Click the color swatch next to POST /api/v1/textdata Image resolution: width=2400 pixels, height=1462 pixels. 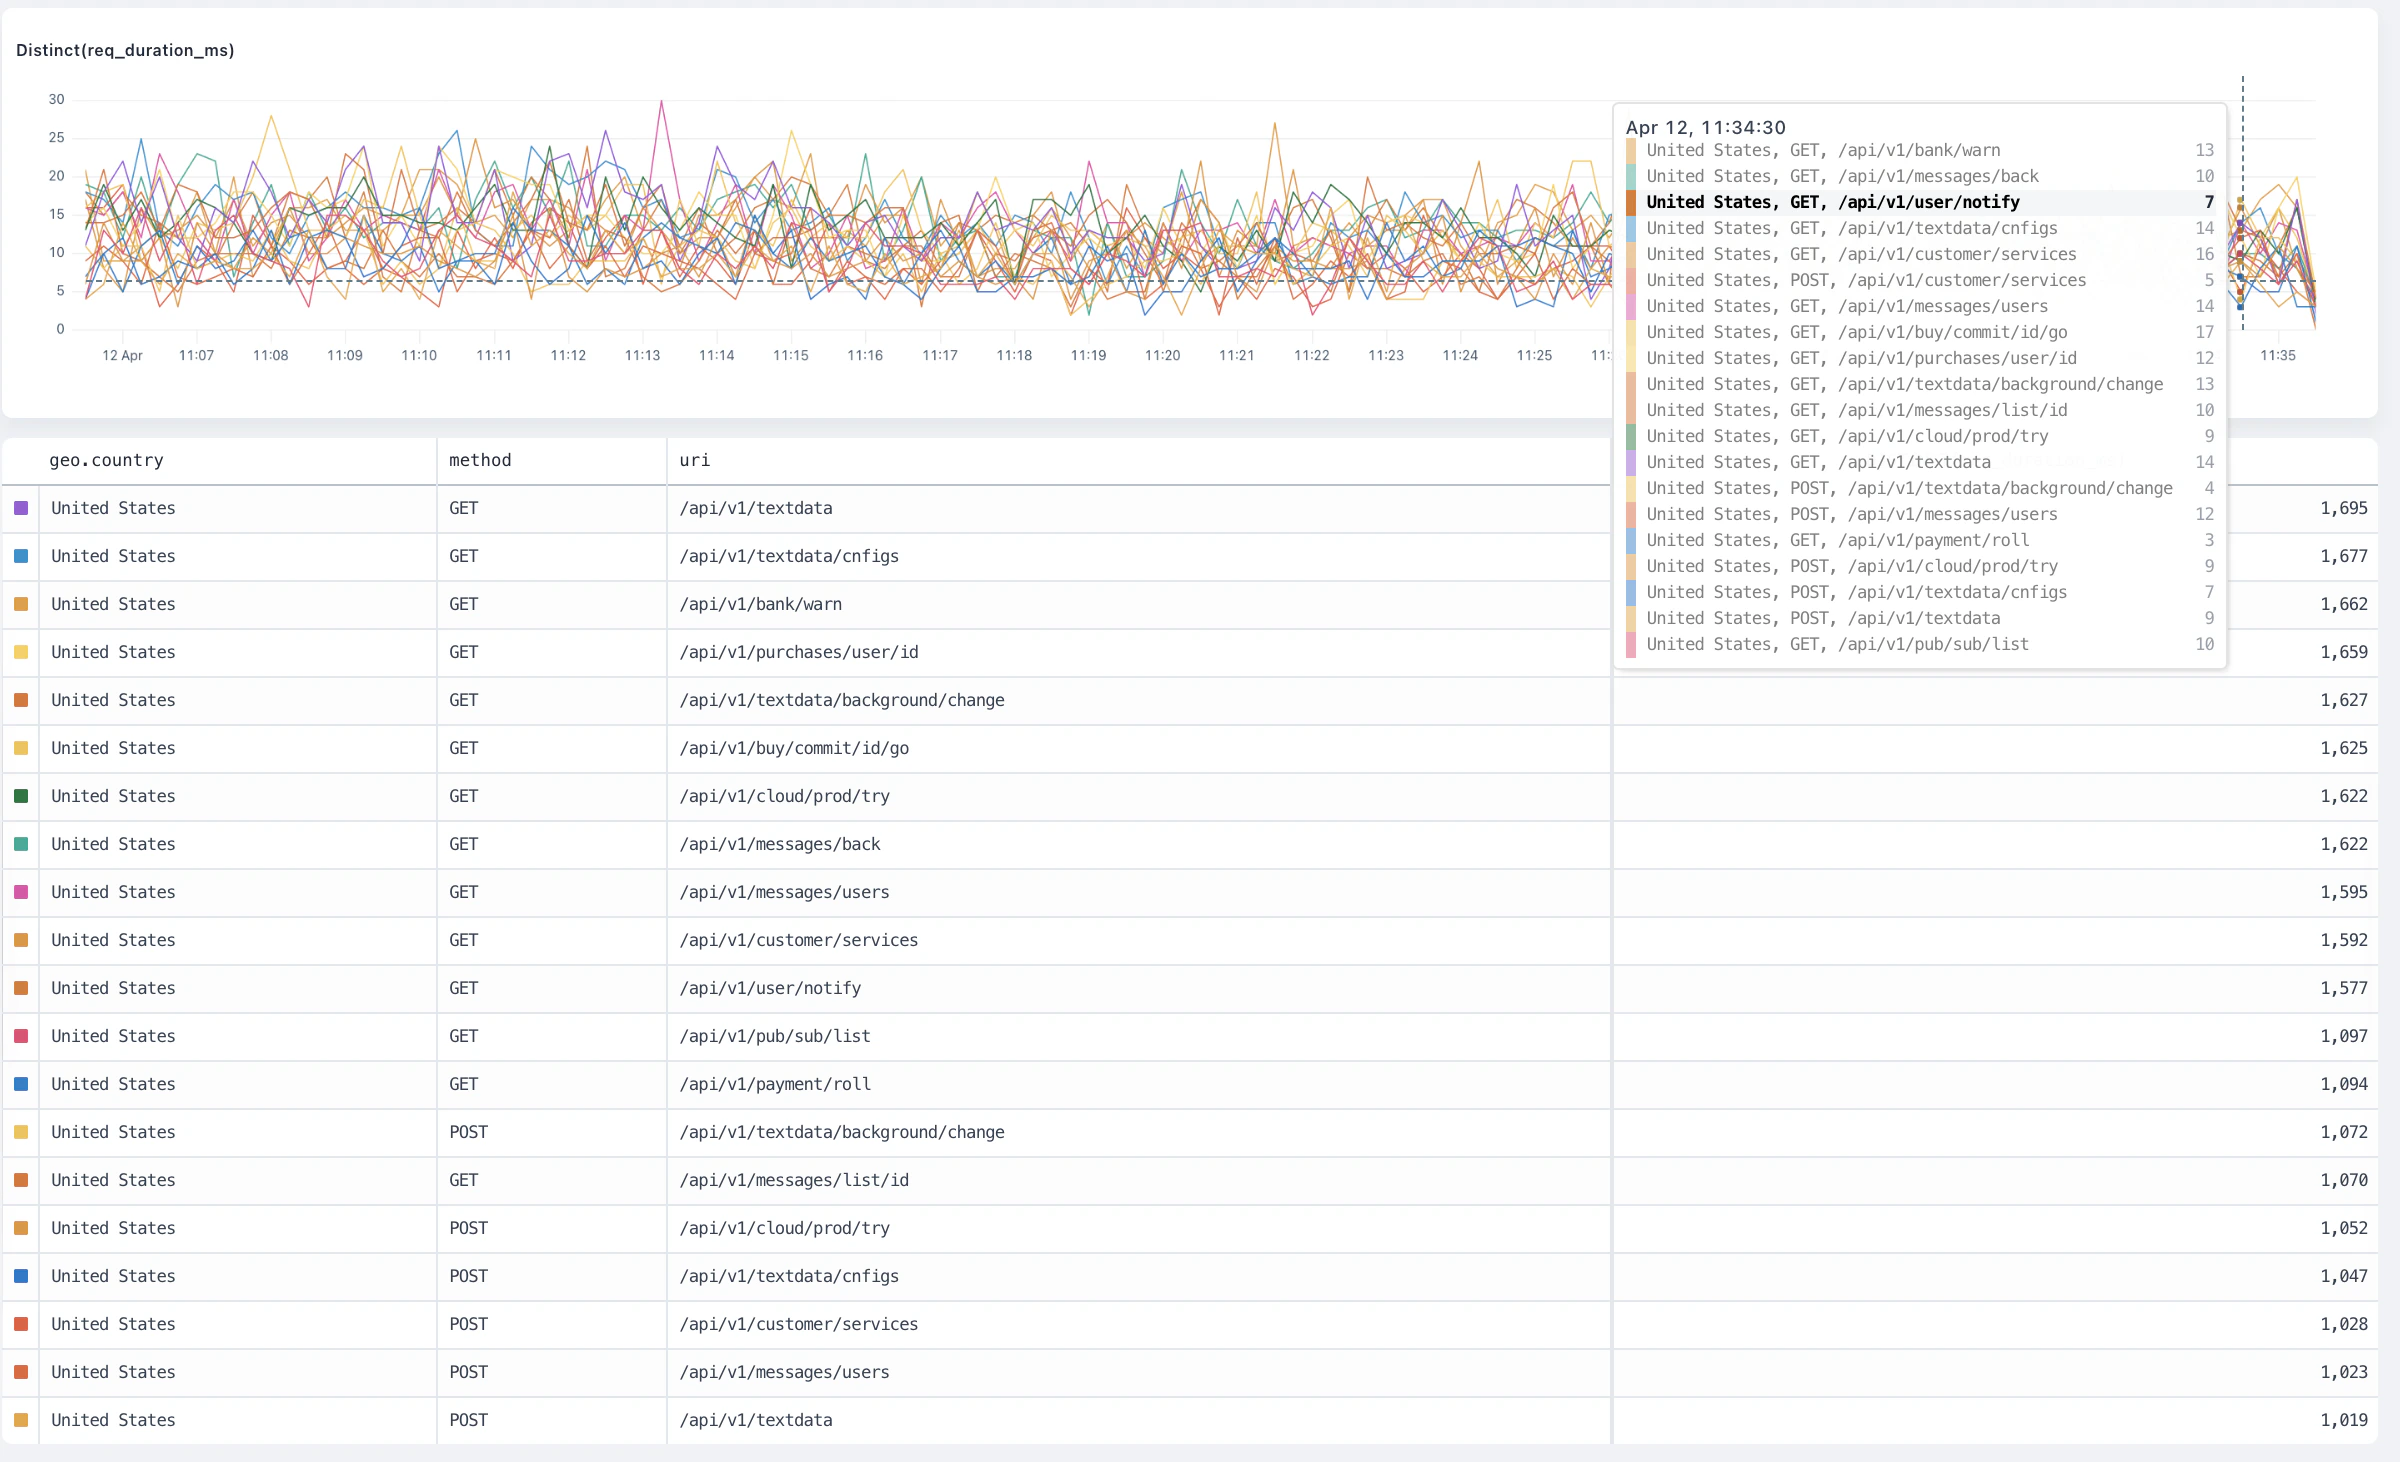pos(20,1420)
